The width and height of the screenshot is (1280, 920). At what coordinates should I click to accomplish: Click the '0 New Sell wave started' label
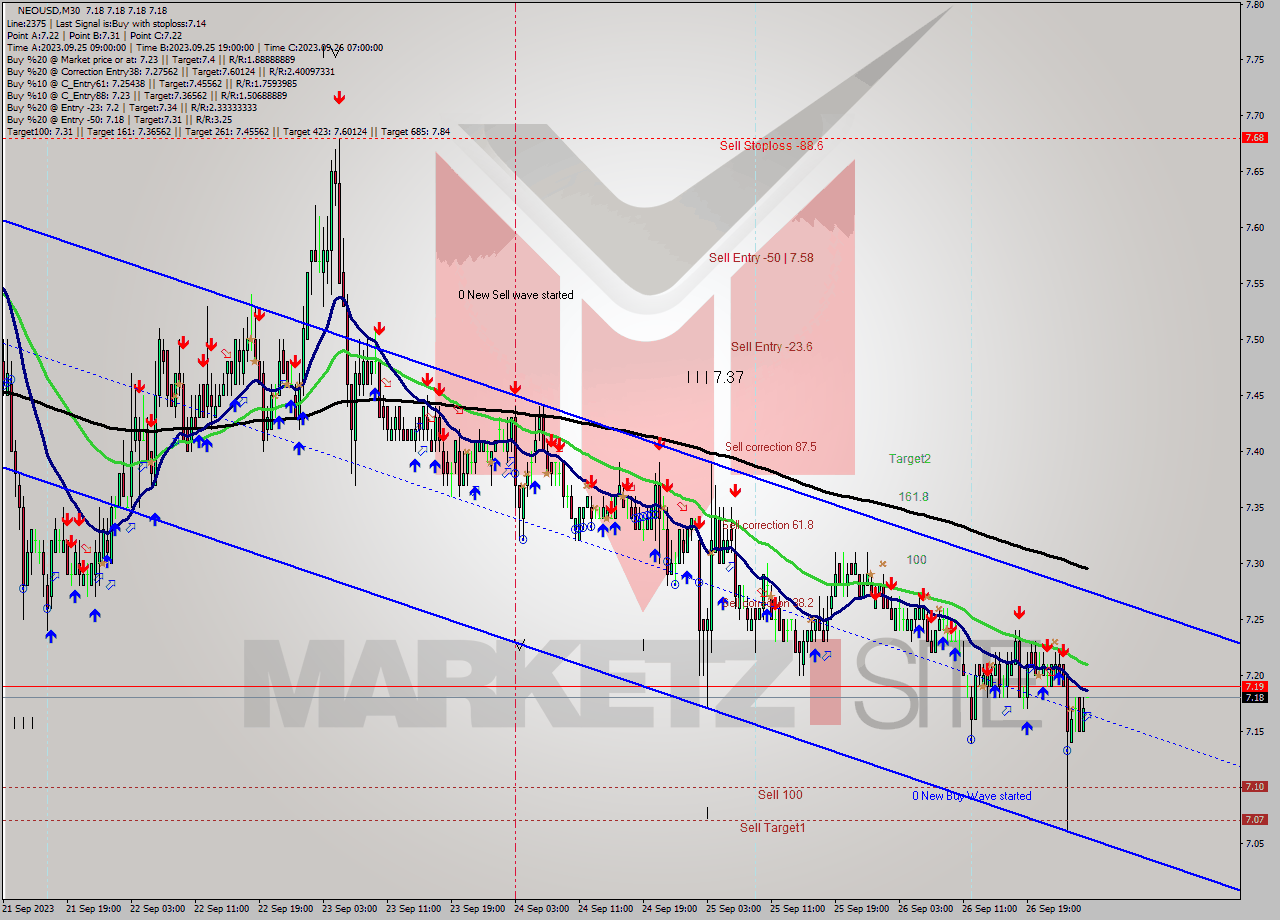(516, 295)
